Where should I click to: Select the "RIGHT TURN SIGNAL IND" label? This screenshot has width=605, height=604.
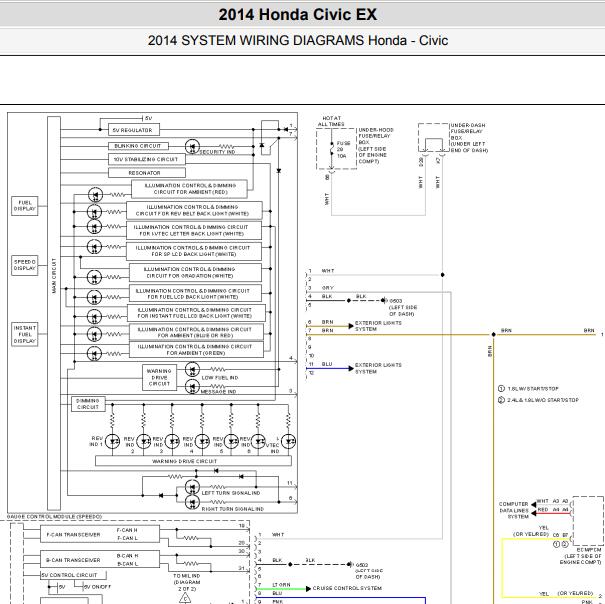233,509
